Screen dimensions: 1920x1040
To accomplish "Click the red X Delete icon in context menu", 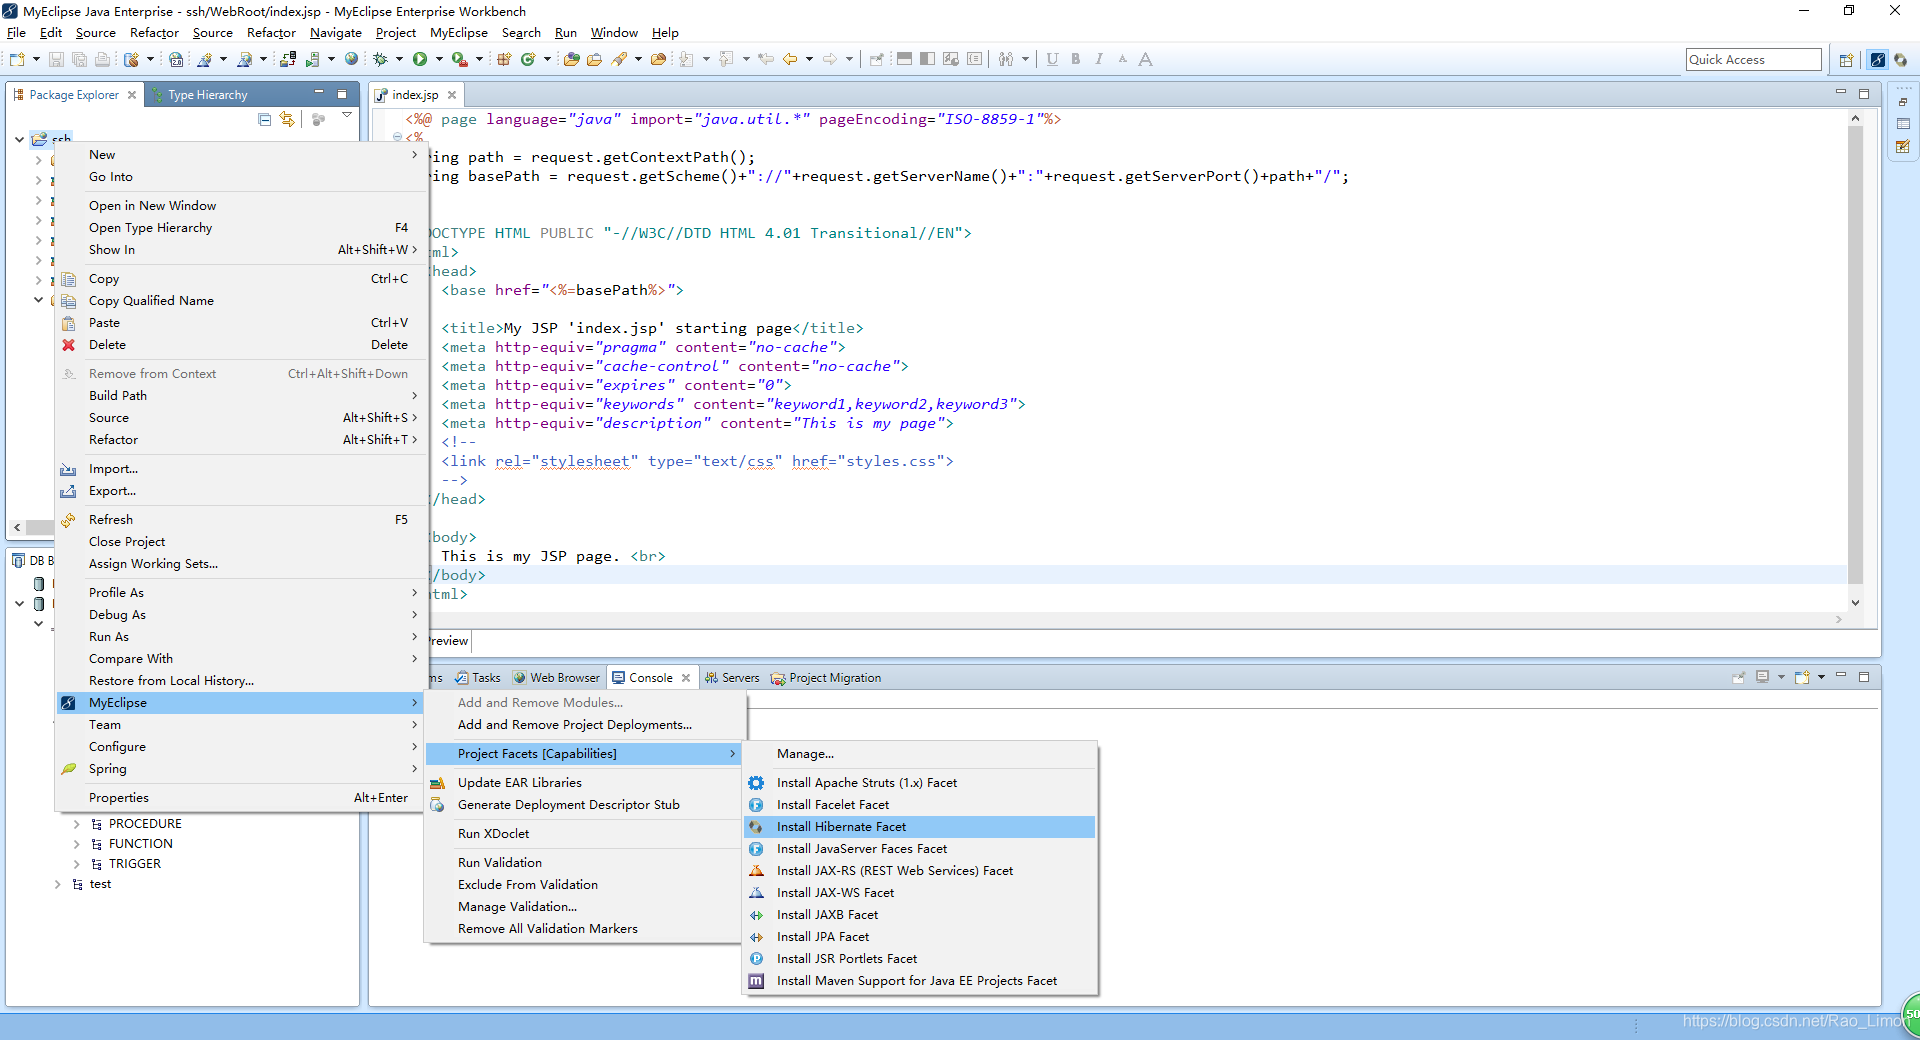I will [69, 345].
